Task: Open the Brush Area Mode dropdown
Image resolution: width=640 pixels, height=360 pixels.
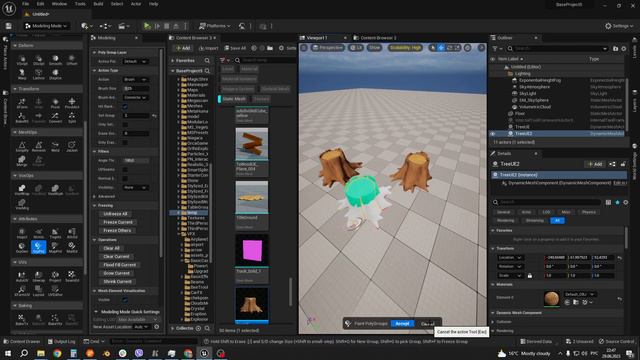Action: tap(136, 98)
